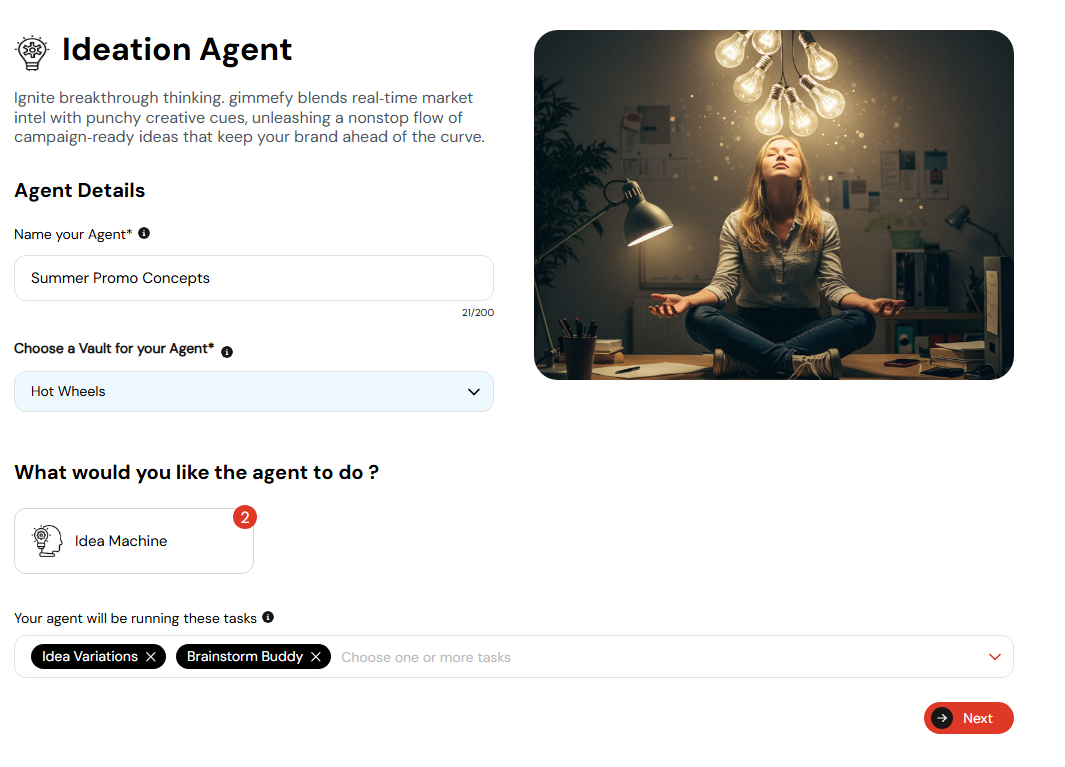Click the Idea Variations tag label
Image resolution: width=1065 pixels, height=767 pixels.
(90, 656)
